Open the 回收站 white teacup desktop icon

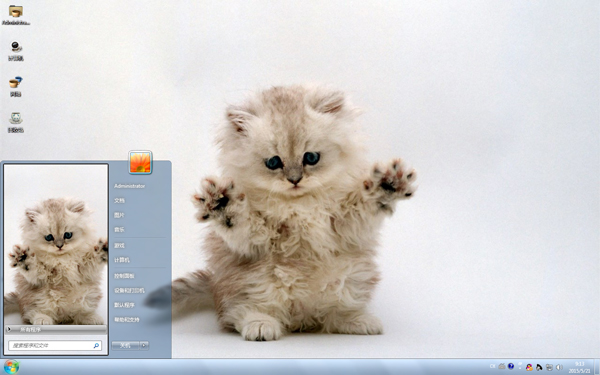(x=16, y=122)
